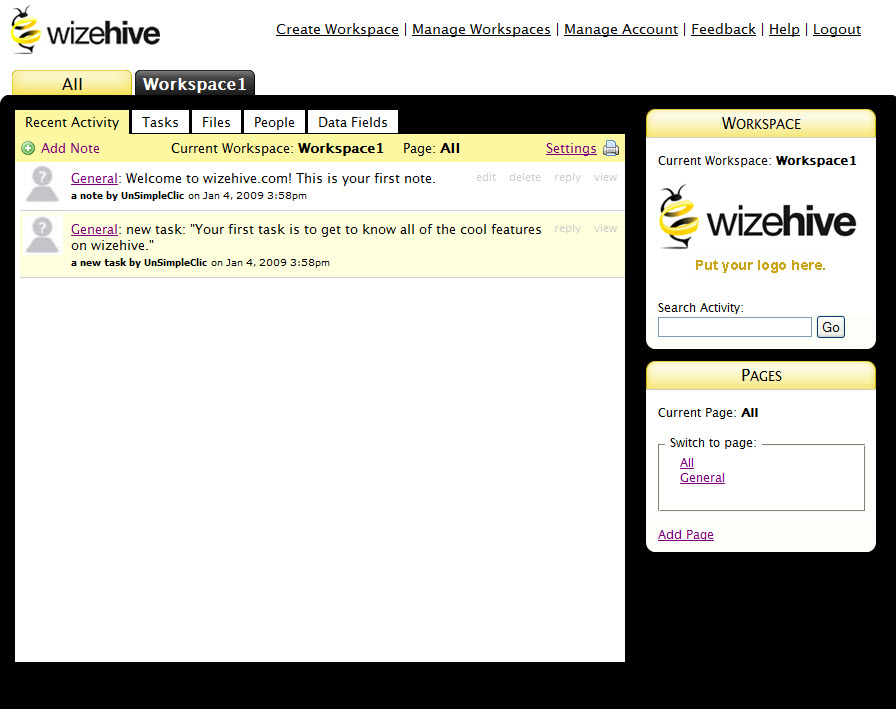Switch to the General page

(702, 478)
